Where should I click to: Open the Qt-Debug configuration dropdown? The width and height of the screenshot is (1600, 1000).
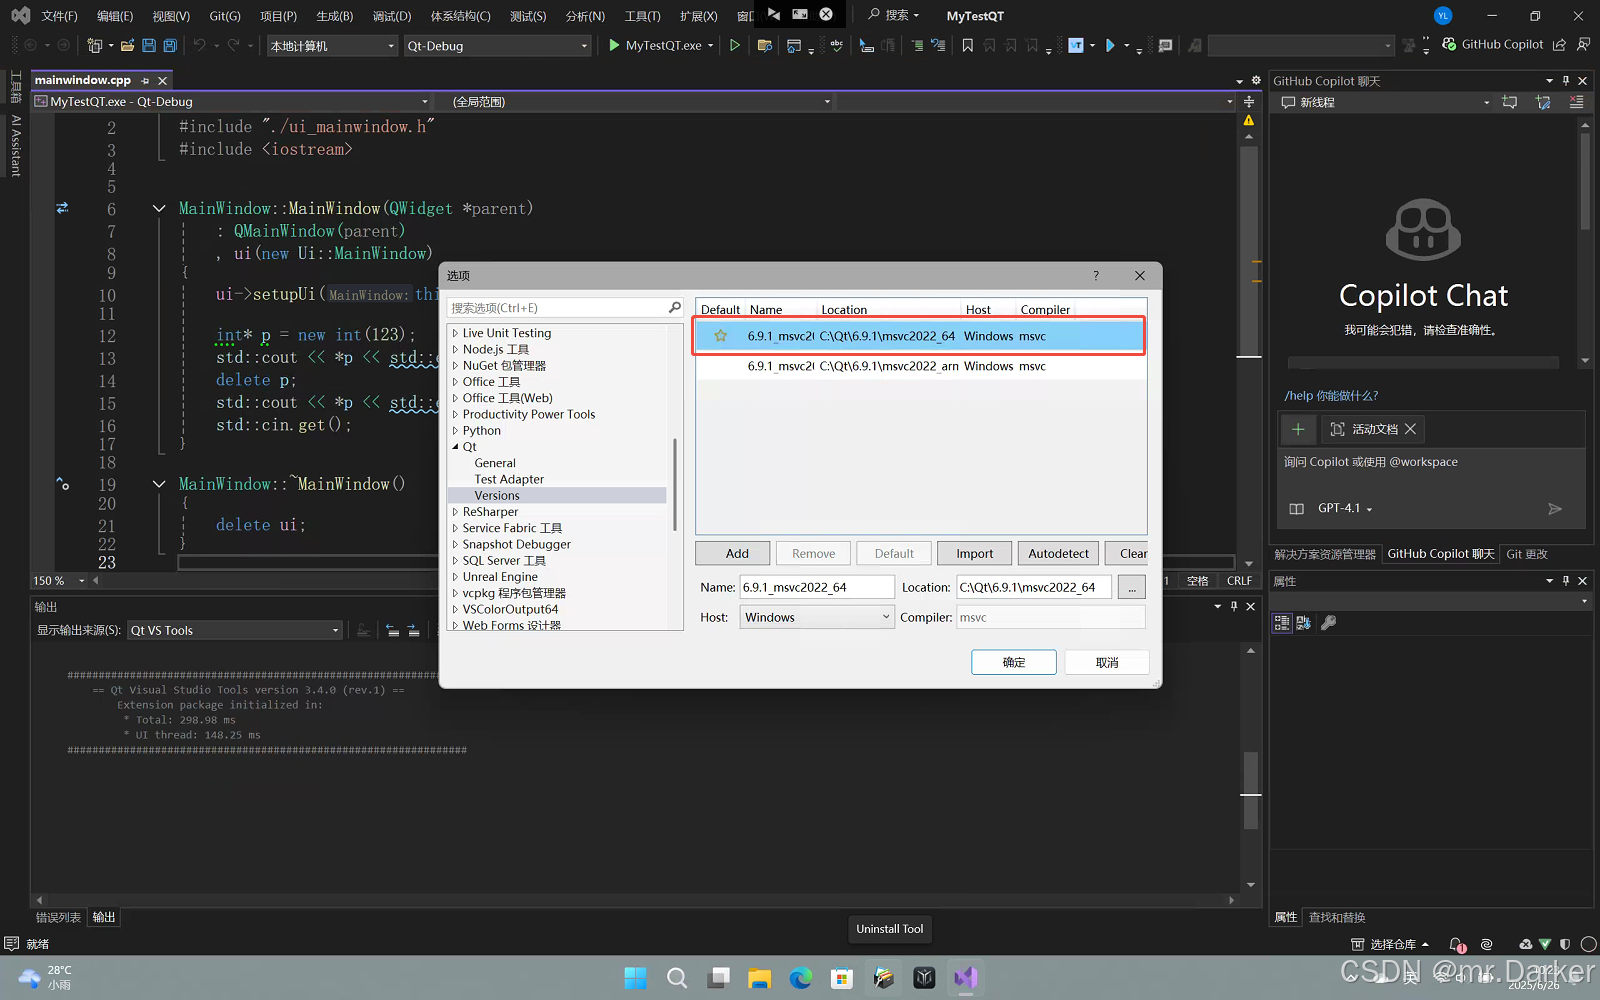pyautogui.click(x=497, y=46)
